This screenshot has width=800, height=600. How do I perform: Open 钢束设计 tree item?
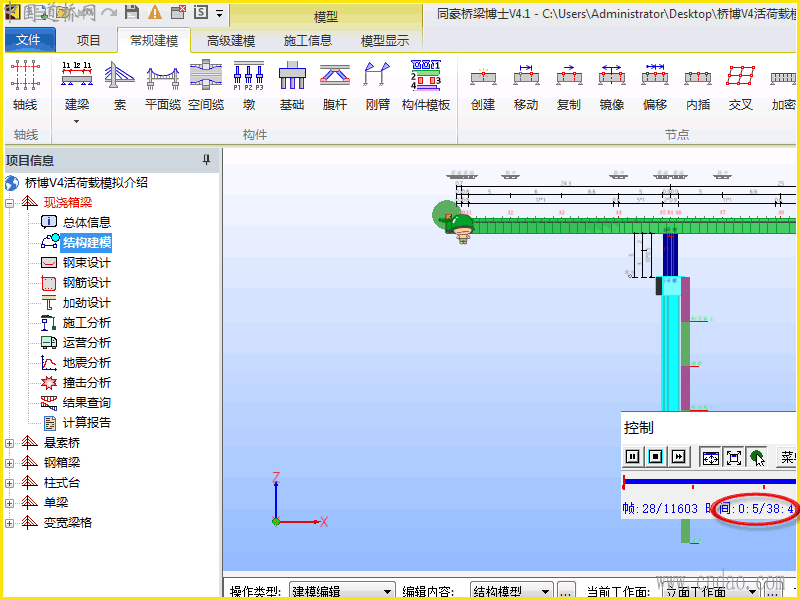pyautogui.click(x=86, y=263)
